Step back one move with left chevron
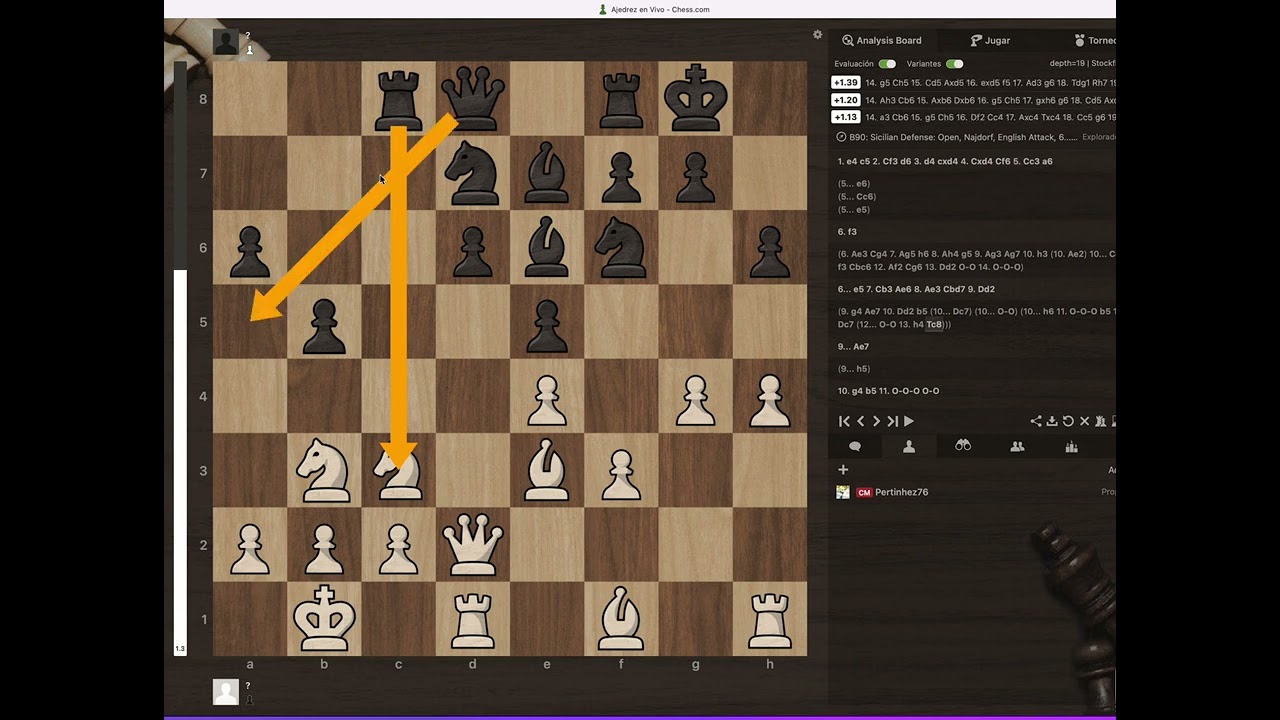1280x720 pixels. (x=861, y=422)
